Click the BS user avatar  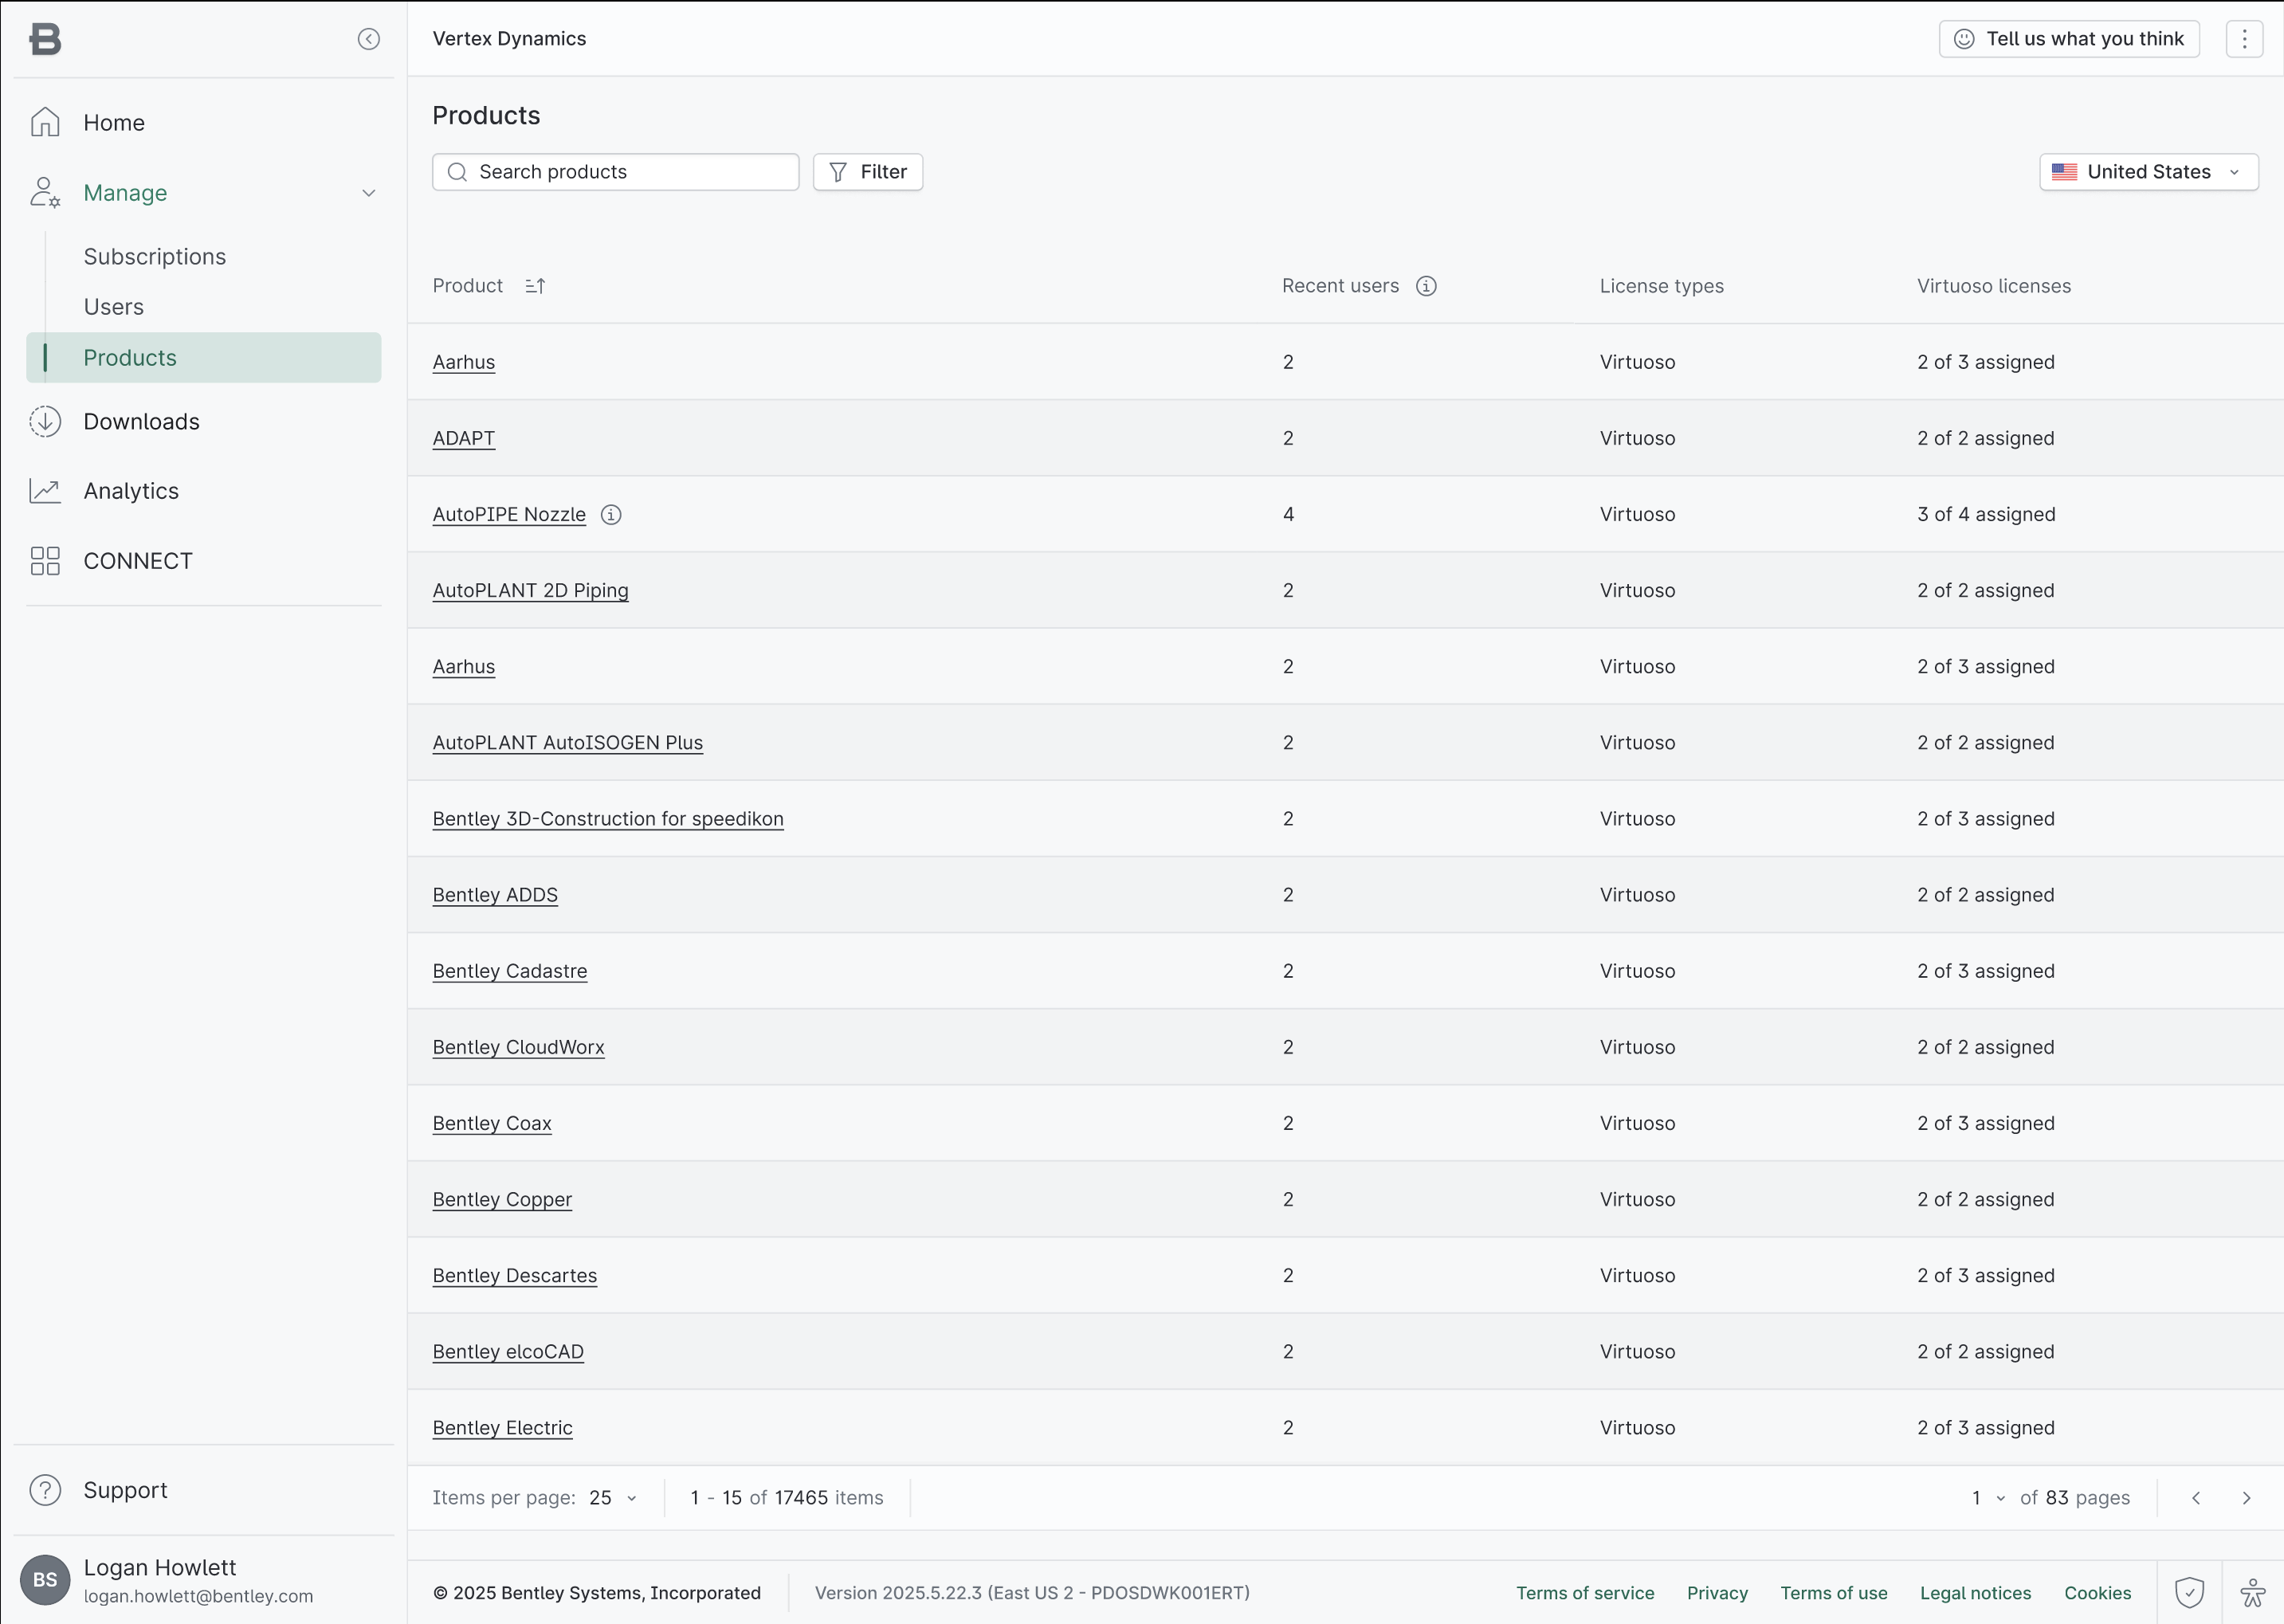click(x=45, y=1579)
